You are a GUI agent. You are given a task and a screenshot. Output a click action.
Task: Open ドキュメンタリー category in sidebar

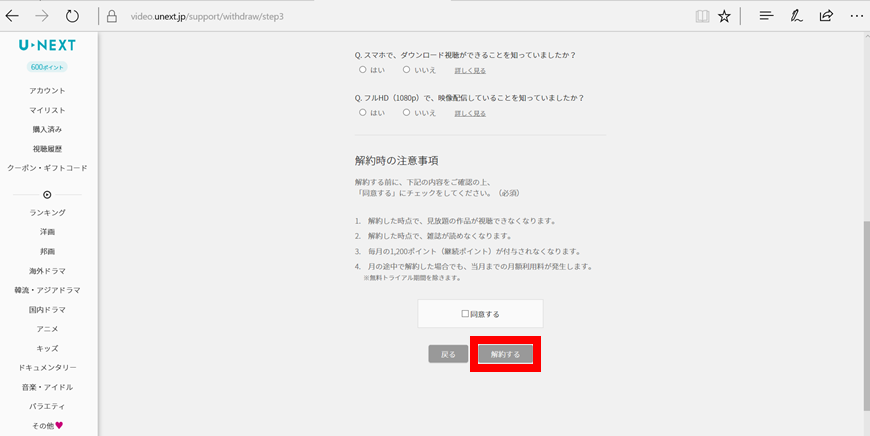coord(47,368)
